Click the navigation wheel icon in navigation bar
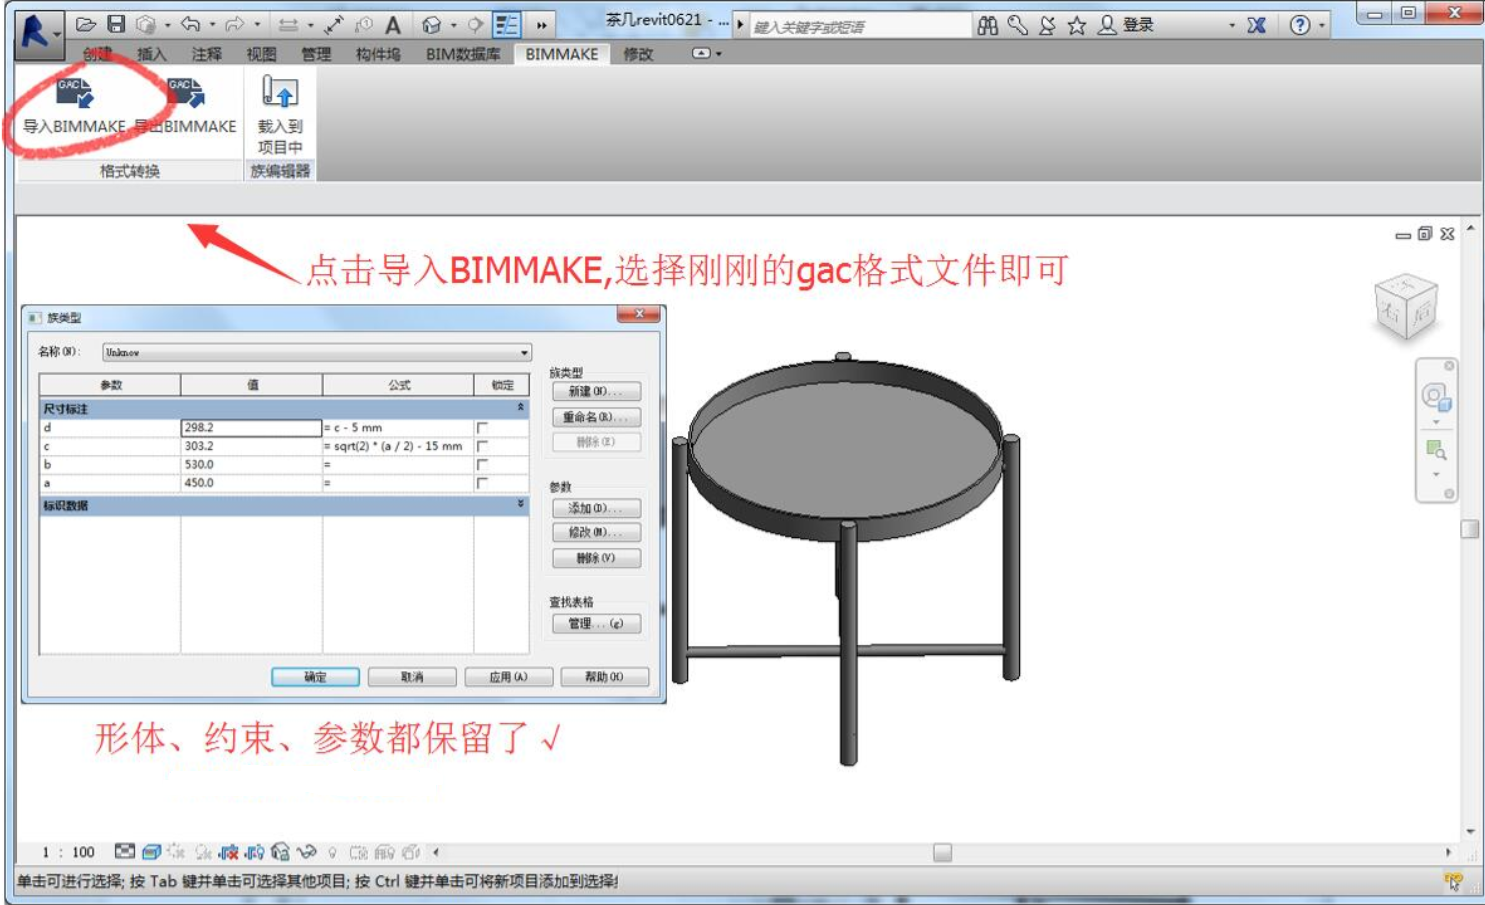The image size is (1485, 905). point(1436,398)
